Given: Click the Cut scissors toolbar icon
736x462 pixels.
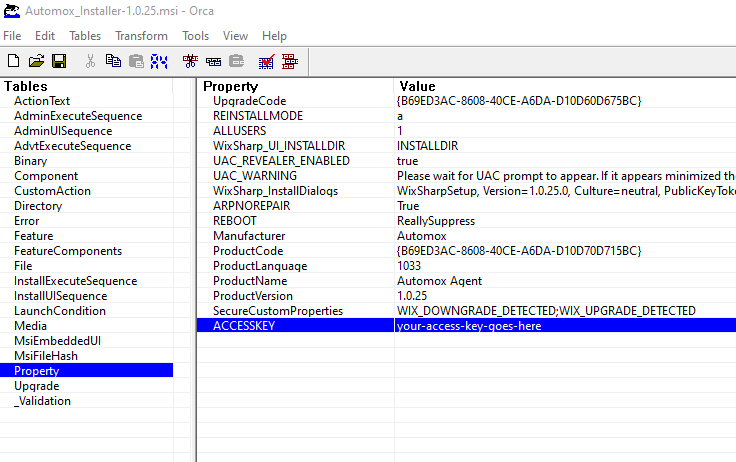Looking at the screenshot, I should coord(90,61).
